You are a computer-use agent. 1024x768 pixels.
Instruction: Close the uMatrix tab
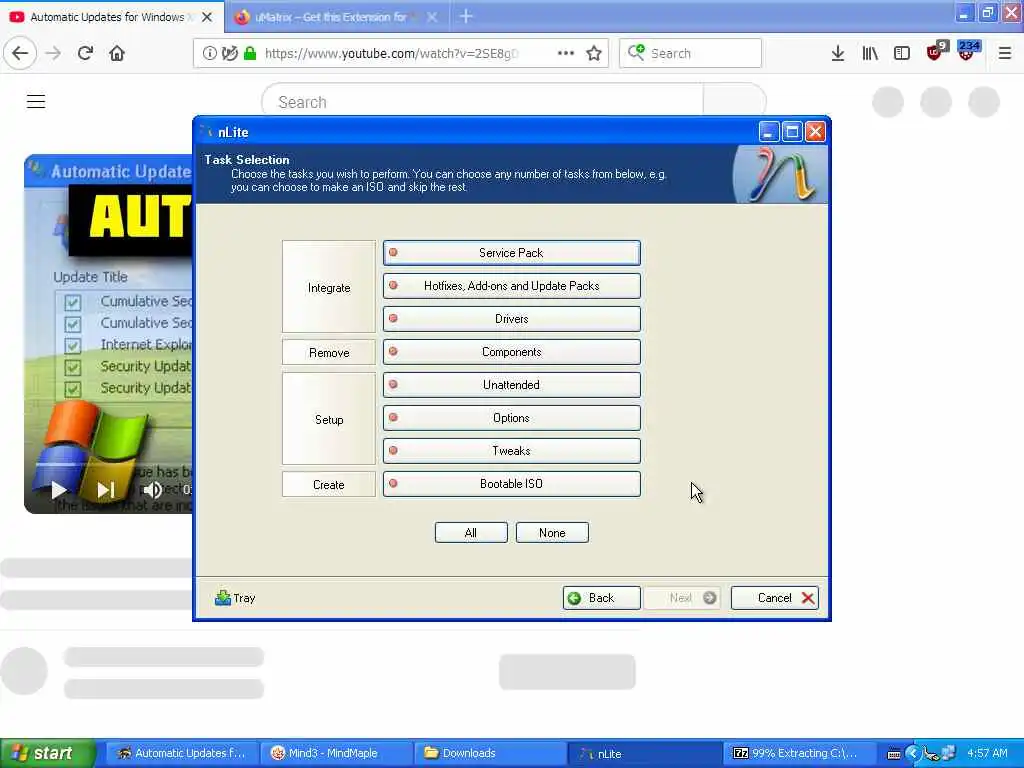[x=432, y=17]
